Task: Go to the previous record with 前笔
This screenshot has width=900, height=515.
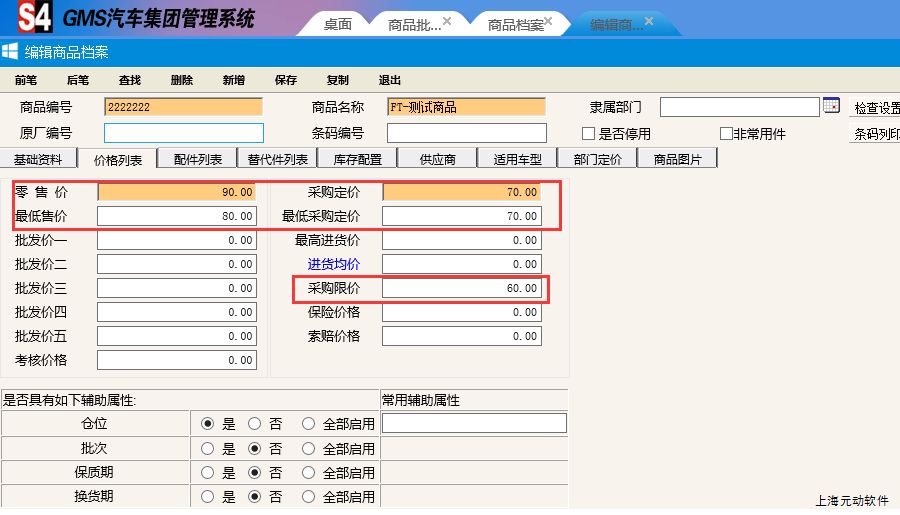Action: [26, 80]
